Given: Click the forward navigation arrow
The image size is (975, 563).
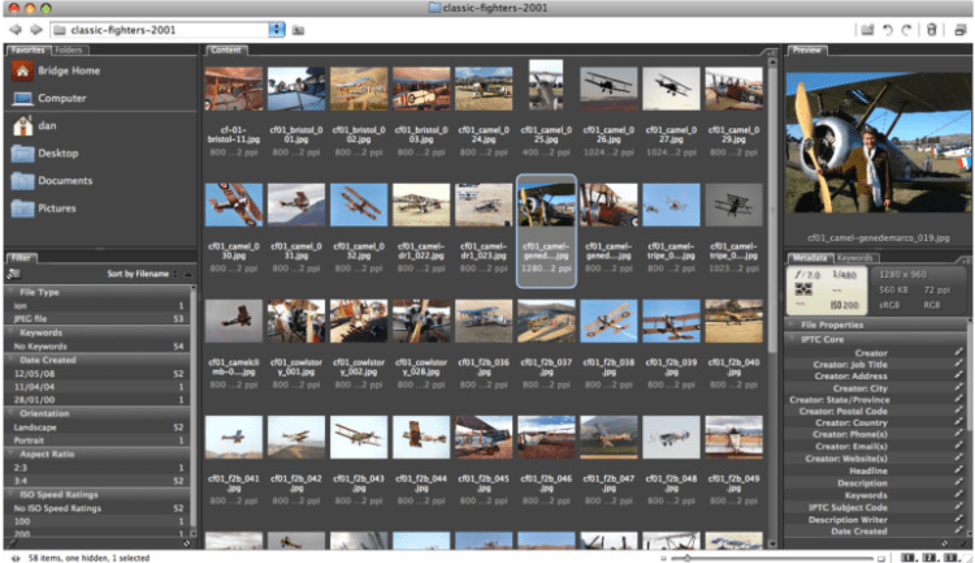Looking at the screenshot, I should 35,30.
